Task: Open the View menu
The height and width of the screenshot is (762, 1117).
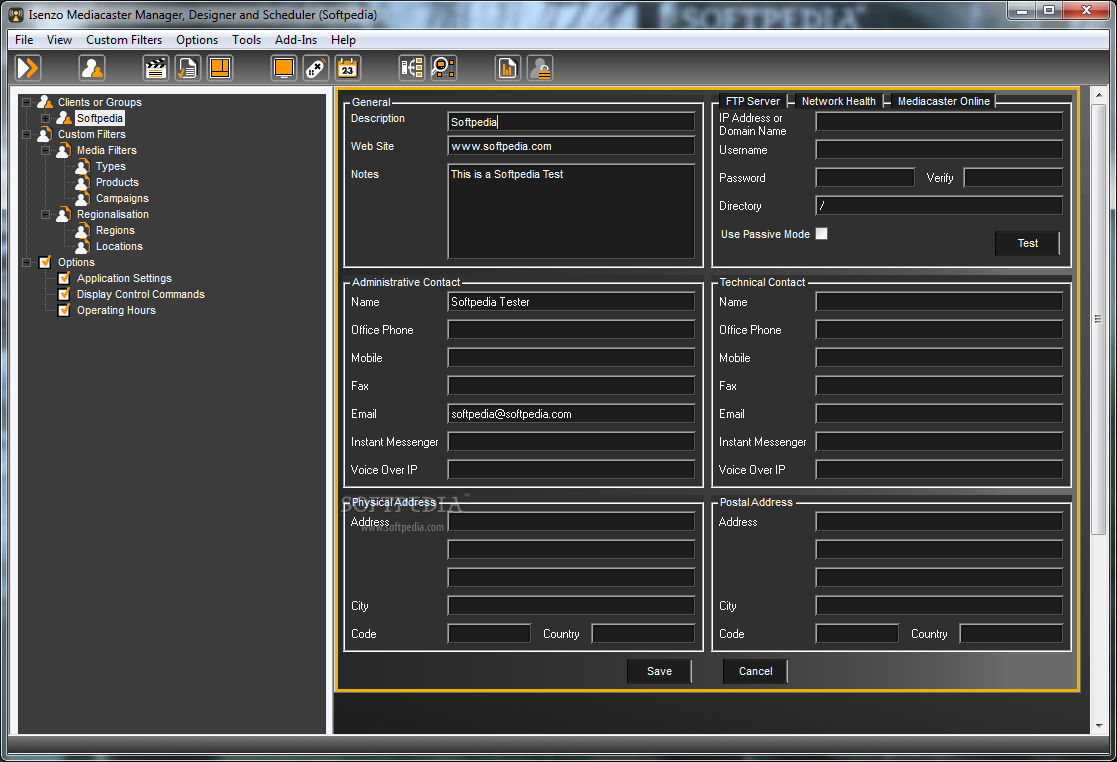Action: pyautogui.click(x=59, y=40)
